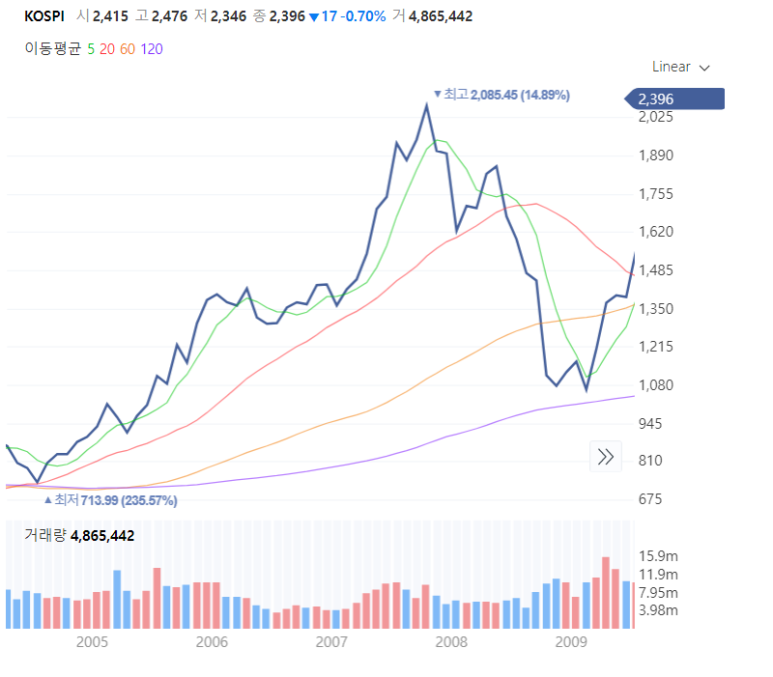773x677 pixels.
Task: Click the header volume value 4,865,442
Action: (440, 16)
